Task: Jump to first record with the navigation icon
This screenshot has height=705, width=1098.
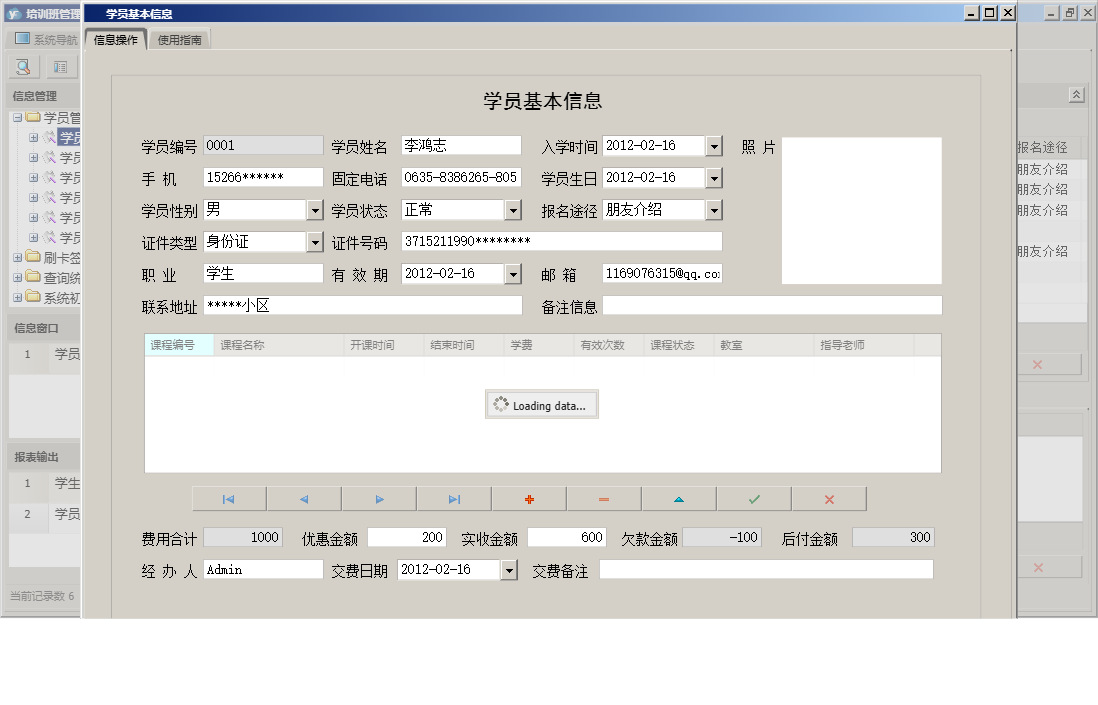Action: click(228, 498)
